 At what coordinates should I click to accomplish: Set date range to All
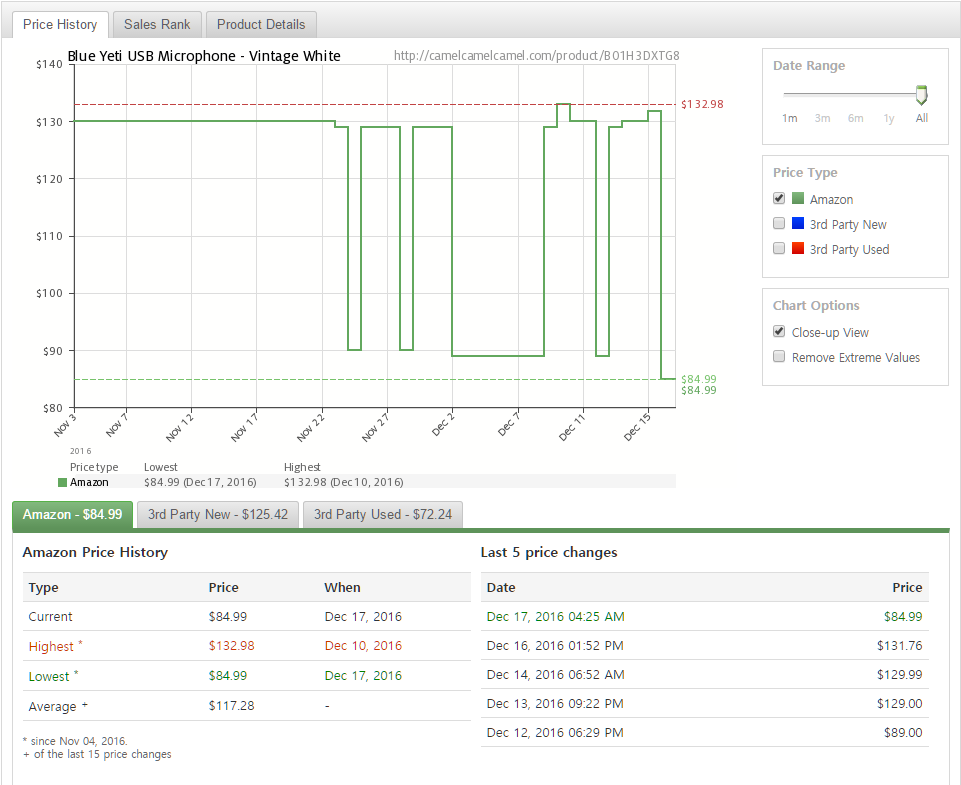(x=922, y=118)
